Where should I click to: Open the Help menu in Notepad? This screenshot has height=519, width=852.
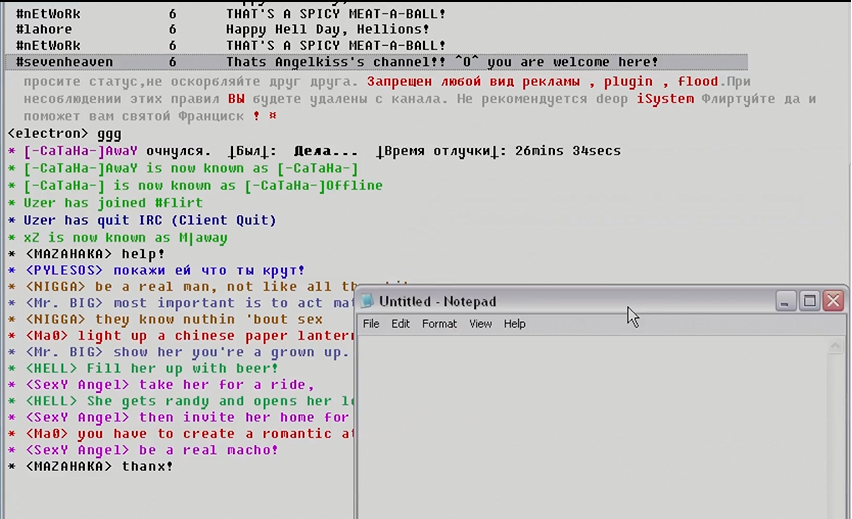515,324
